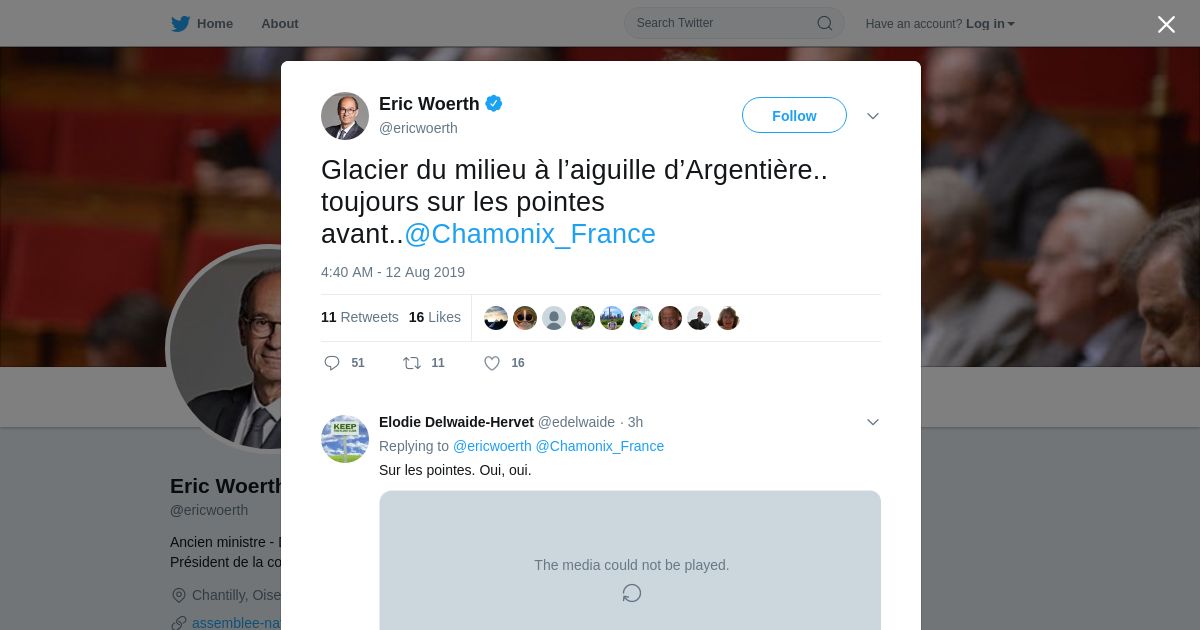View the 16 Likes list
The height and width of the screenshot is (630, 1200).
pyautogui.click(x=435, y=317)
